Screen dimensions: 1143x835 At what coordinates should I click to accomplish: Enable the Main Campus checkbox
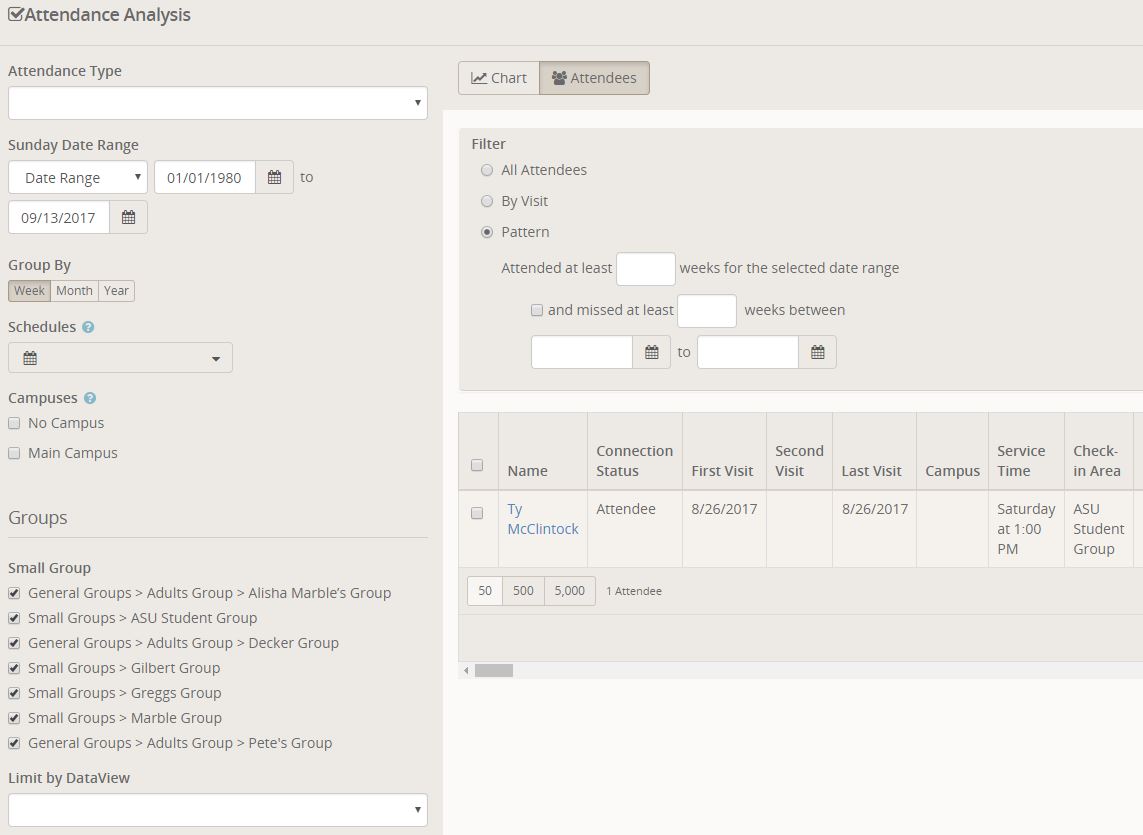(x=14, y=453)
